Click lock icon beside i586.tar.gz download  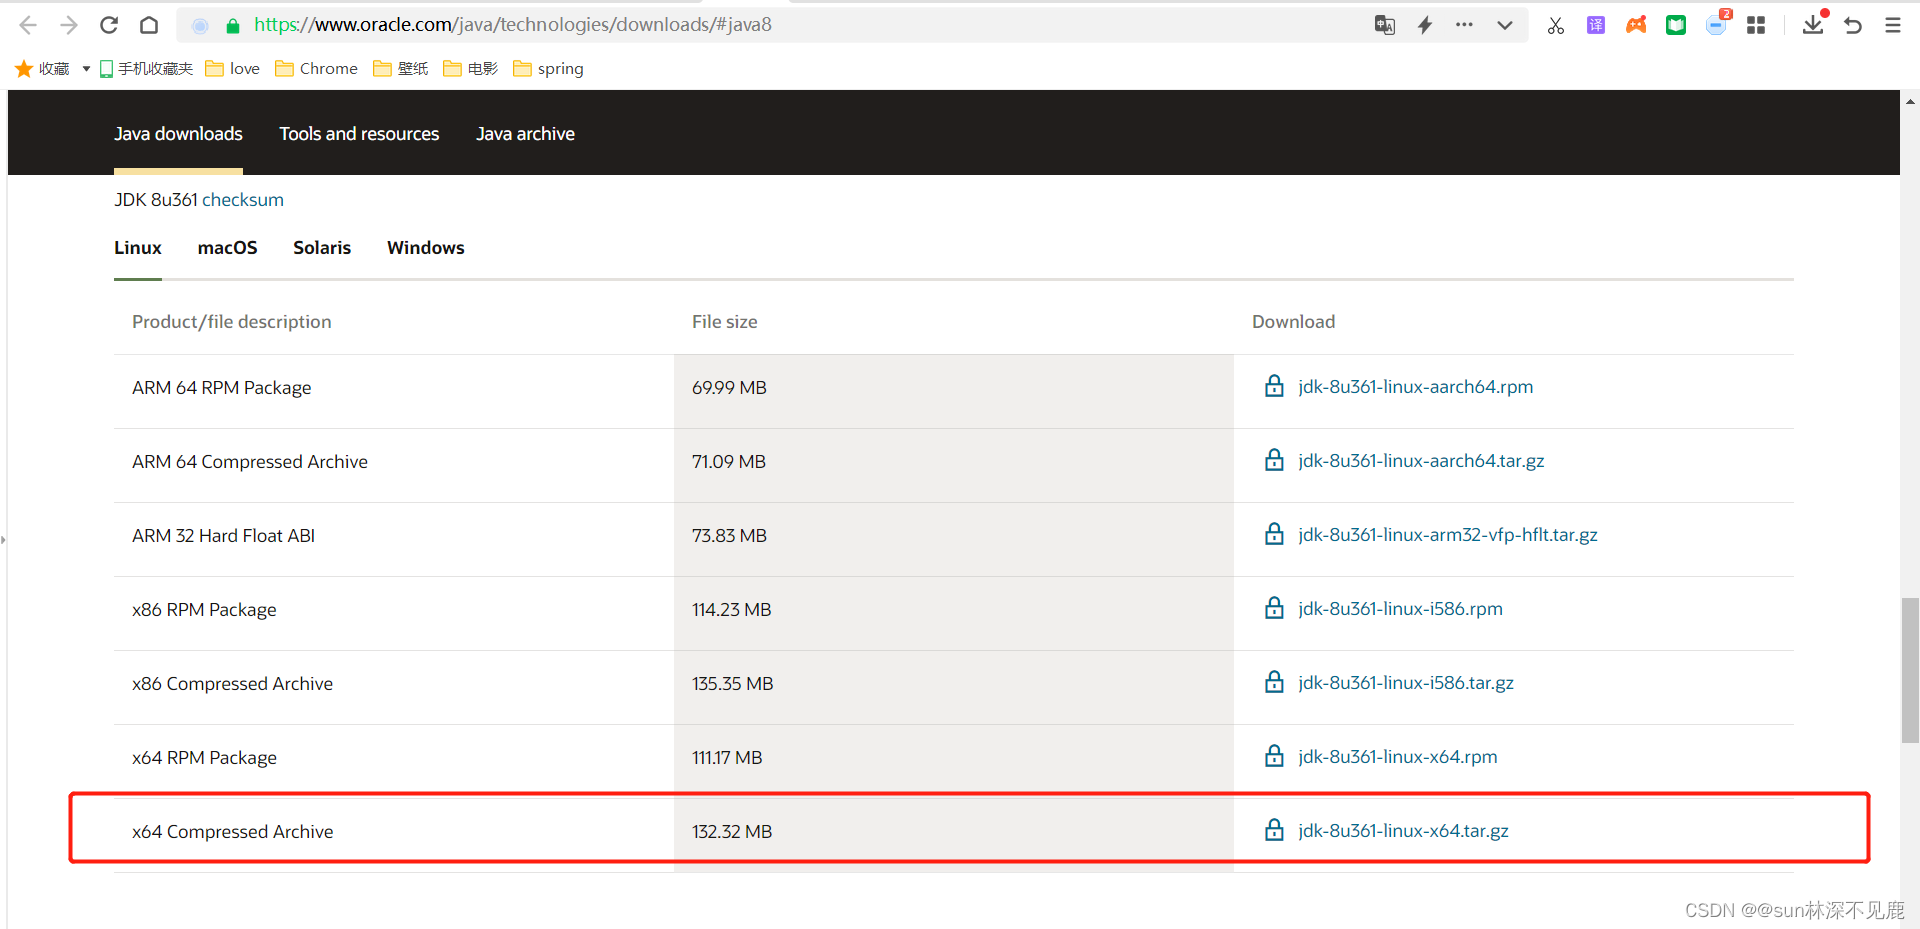point(1274,682)
